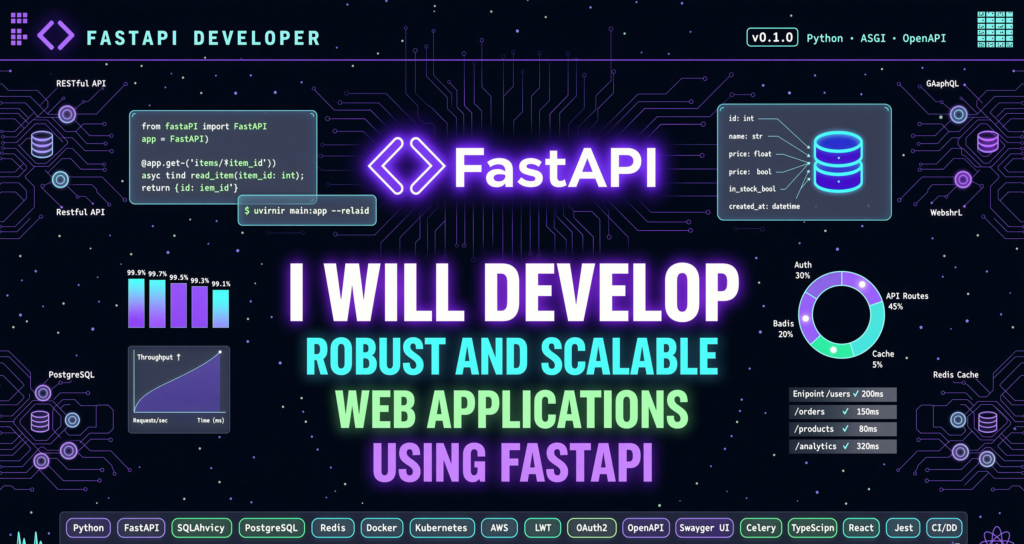Click the pixel grid F icon in header
The image size is (1024, 544).
[20, 27]
